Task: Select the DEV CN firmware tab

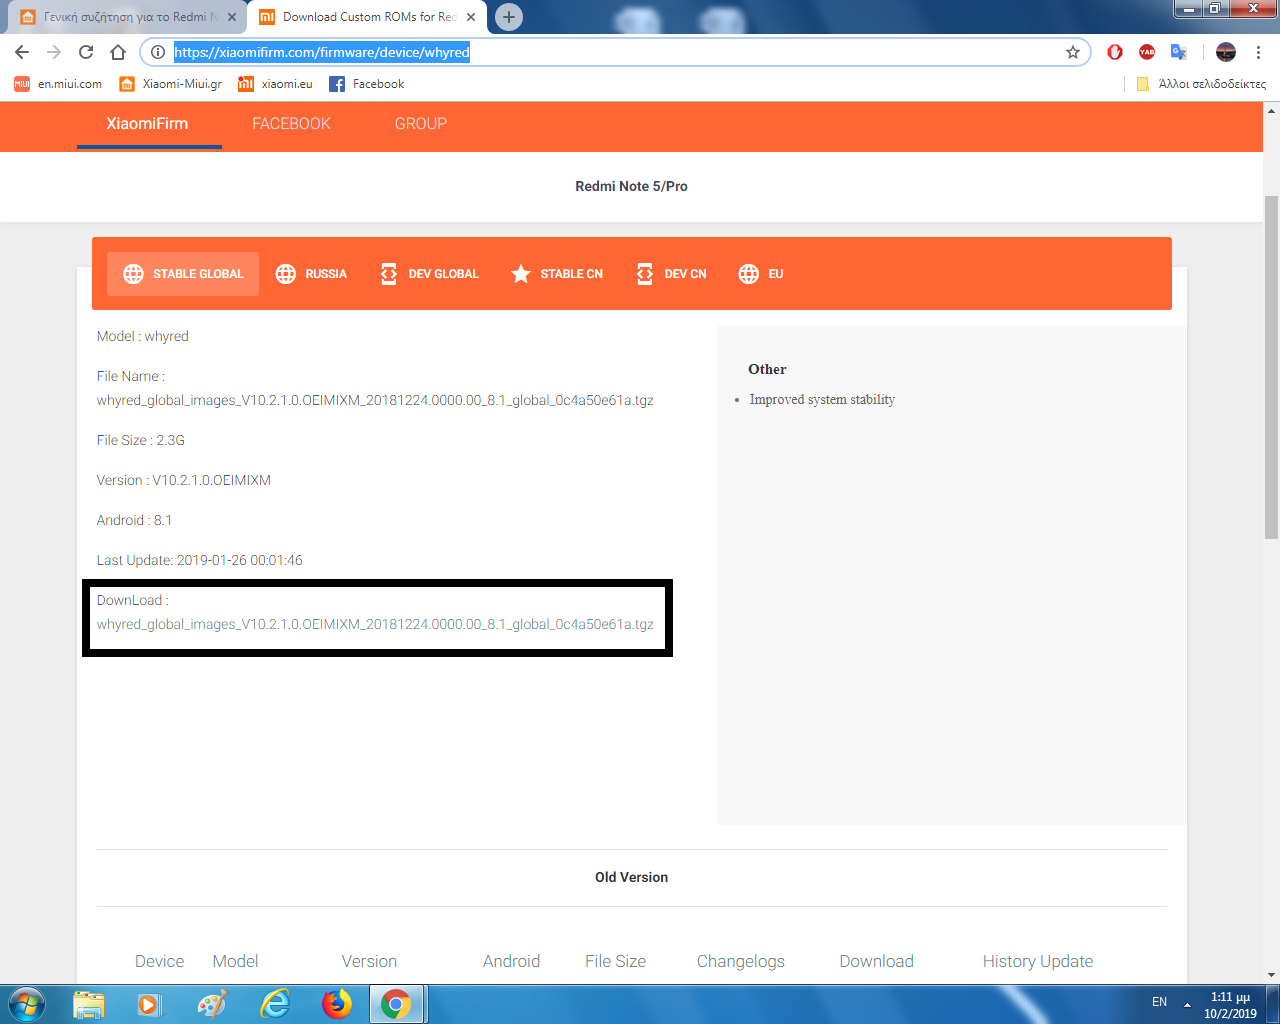Action: click(671, 274)
